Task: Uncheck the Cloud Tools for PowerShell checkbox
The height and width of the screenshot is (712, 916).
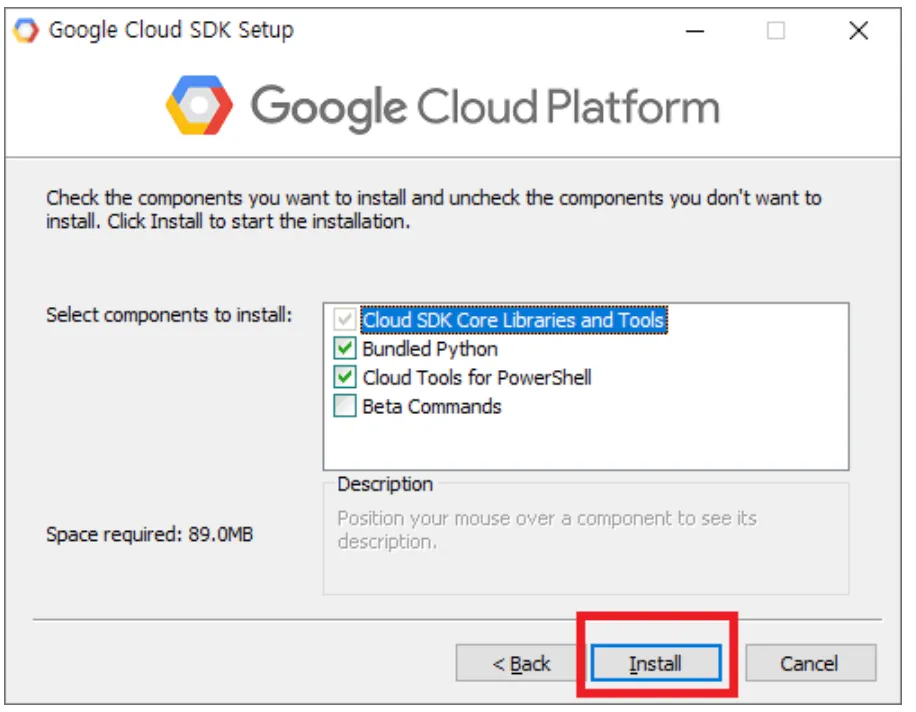Action: (x=345, y=378)
